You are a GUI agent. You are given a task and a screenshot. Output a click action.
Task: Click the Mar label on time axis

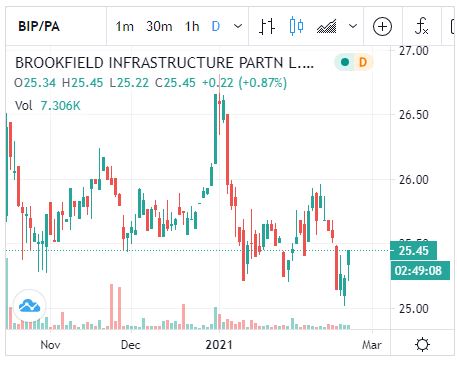click(372, 345)
